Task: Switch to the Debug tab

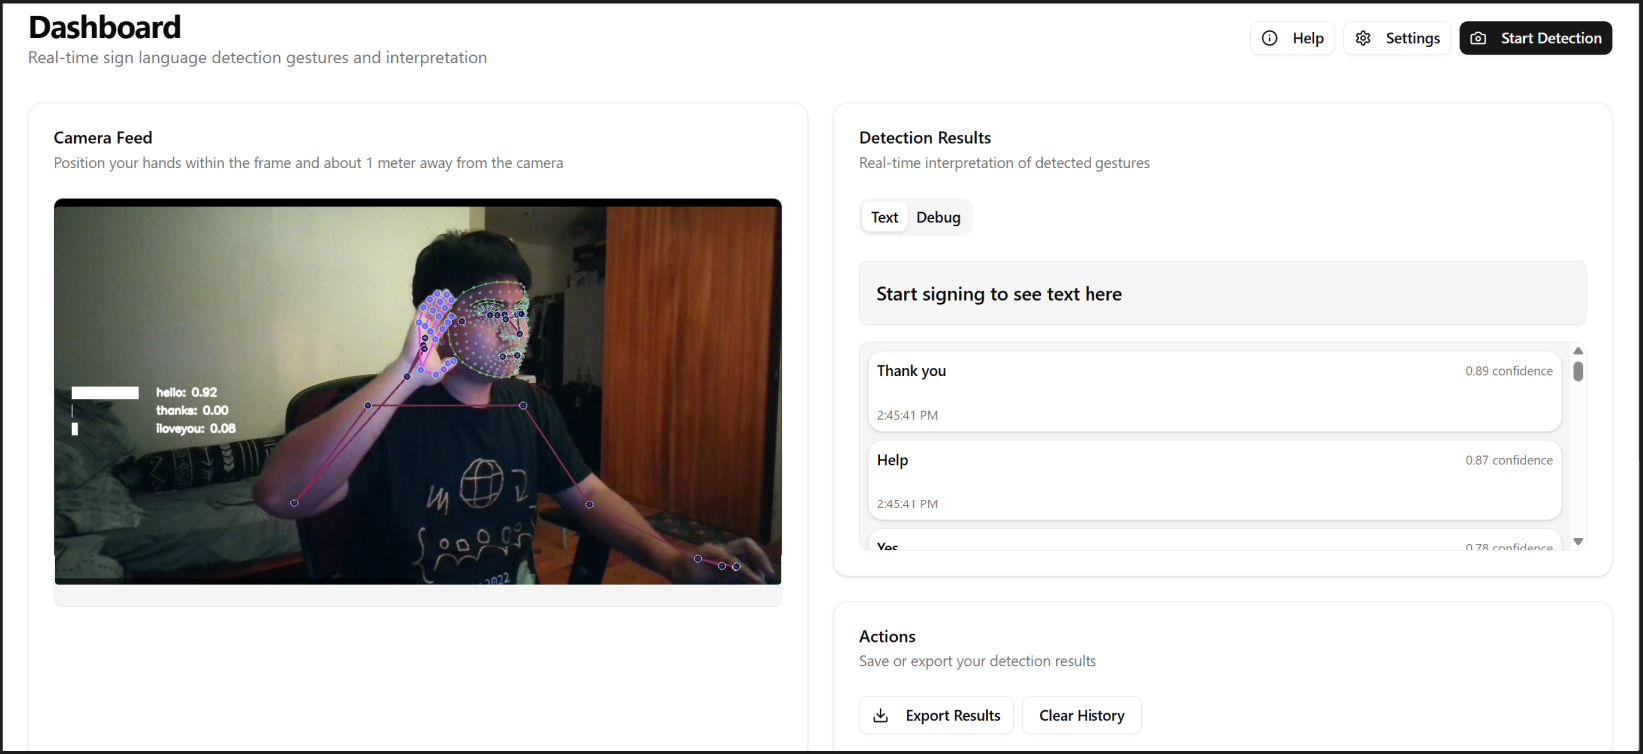Action: click(x=938, y=217)
